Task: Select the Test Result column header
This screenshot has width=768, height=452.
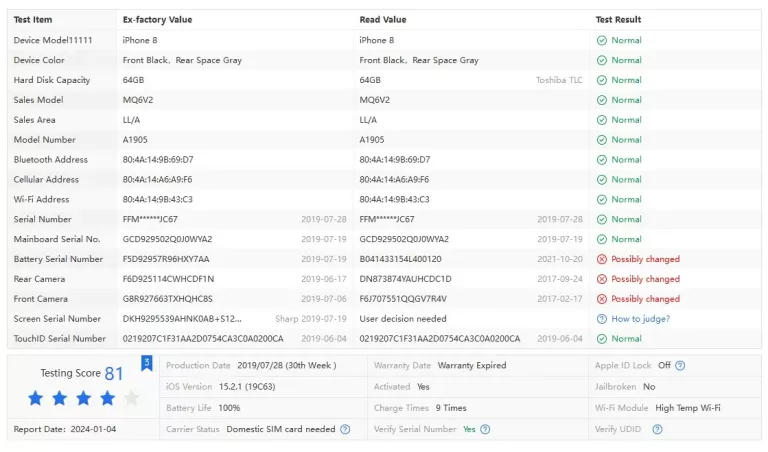Action: pos(619,19)
